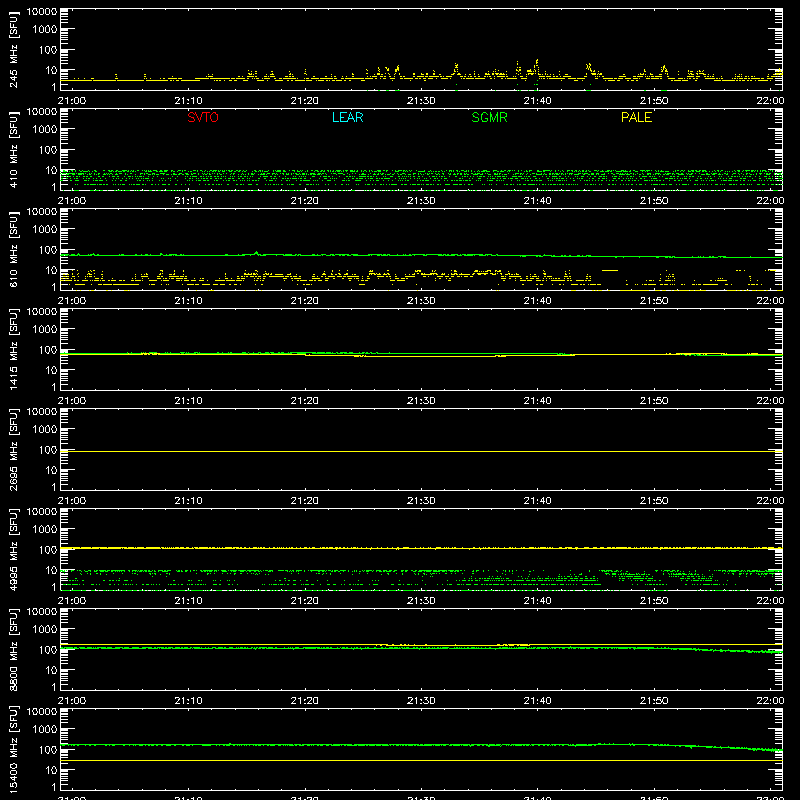This screenshot has height=800, width=800.
Task: Click 21:30 time label under 1415 MHz plot
Action: 421,401
